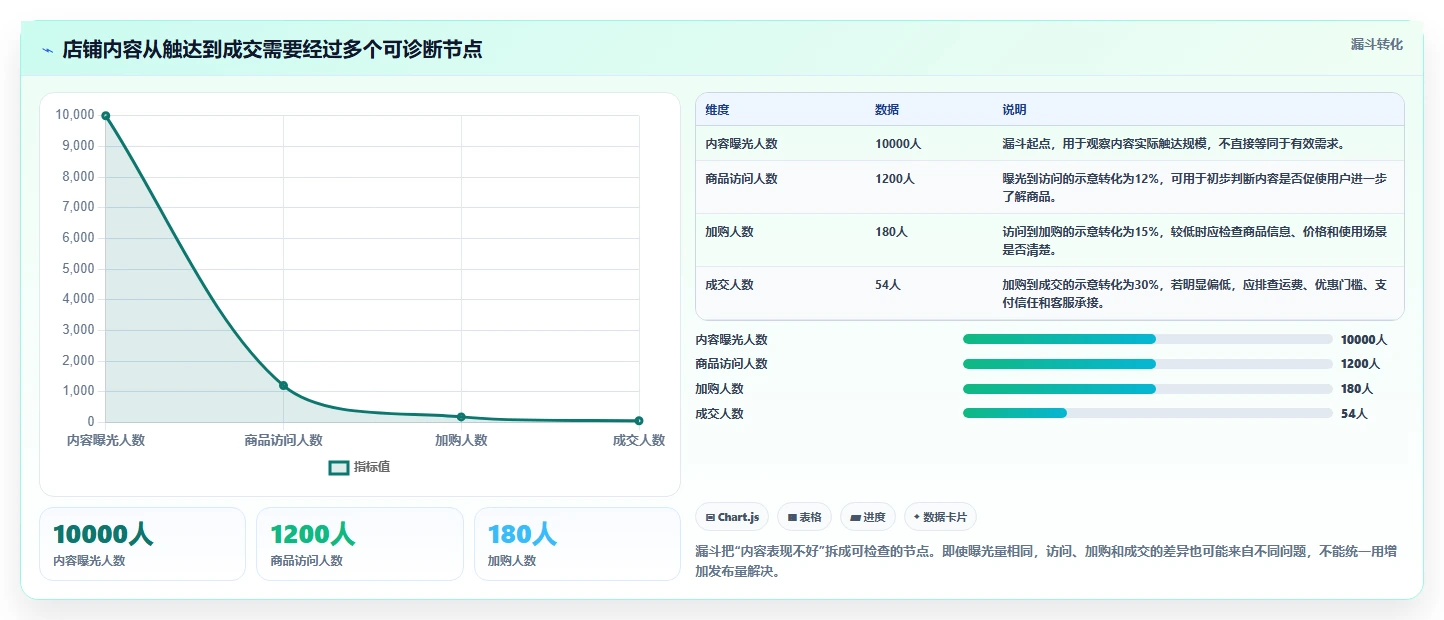Click the chart data point for 成交人数
Image resolution: width=1444 pixels, height=620 pixels.
(x=639, y=421)
